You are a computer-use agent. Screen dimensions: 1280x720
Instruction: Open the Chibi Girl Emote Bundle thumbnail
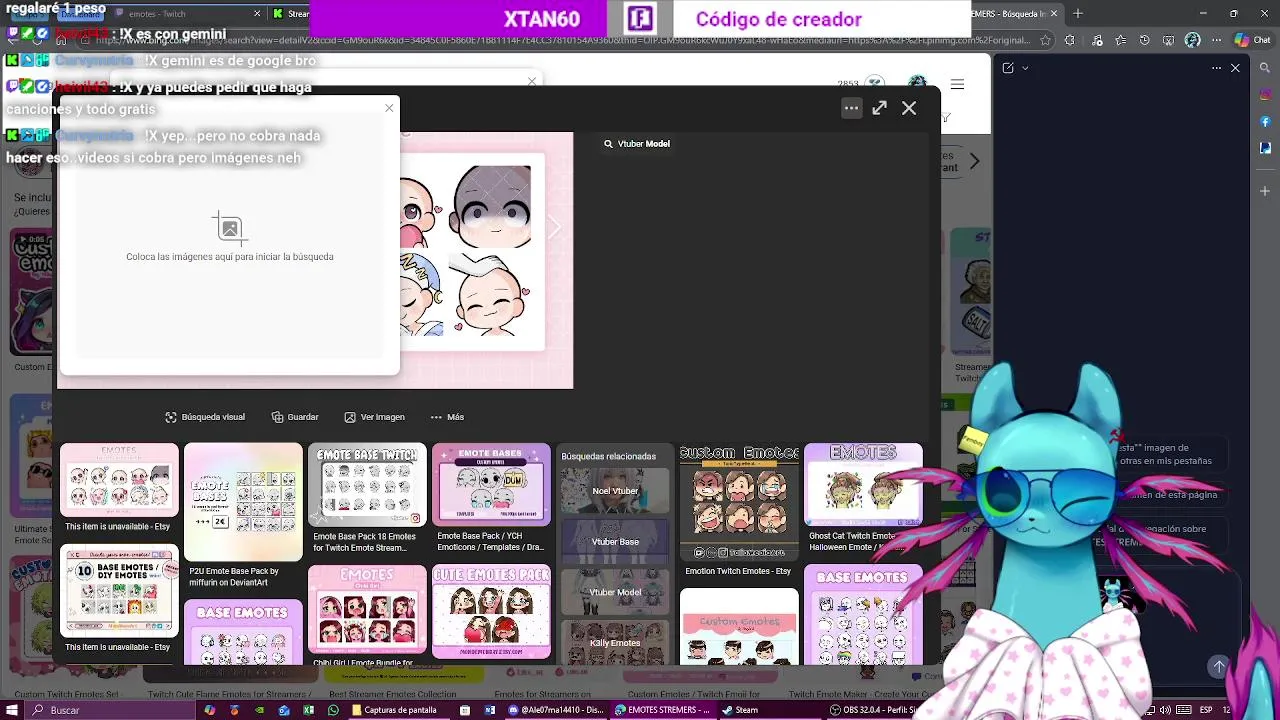[367, 610]
